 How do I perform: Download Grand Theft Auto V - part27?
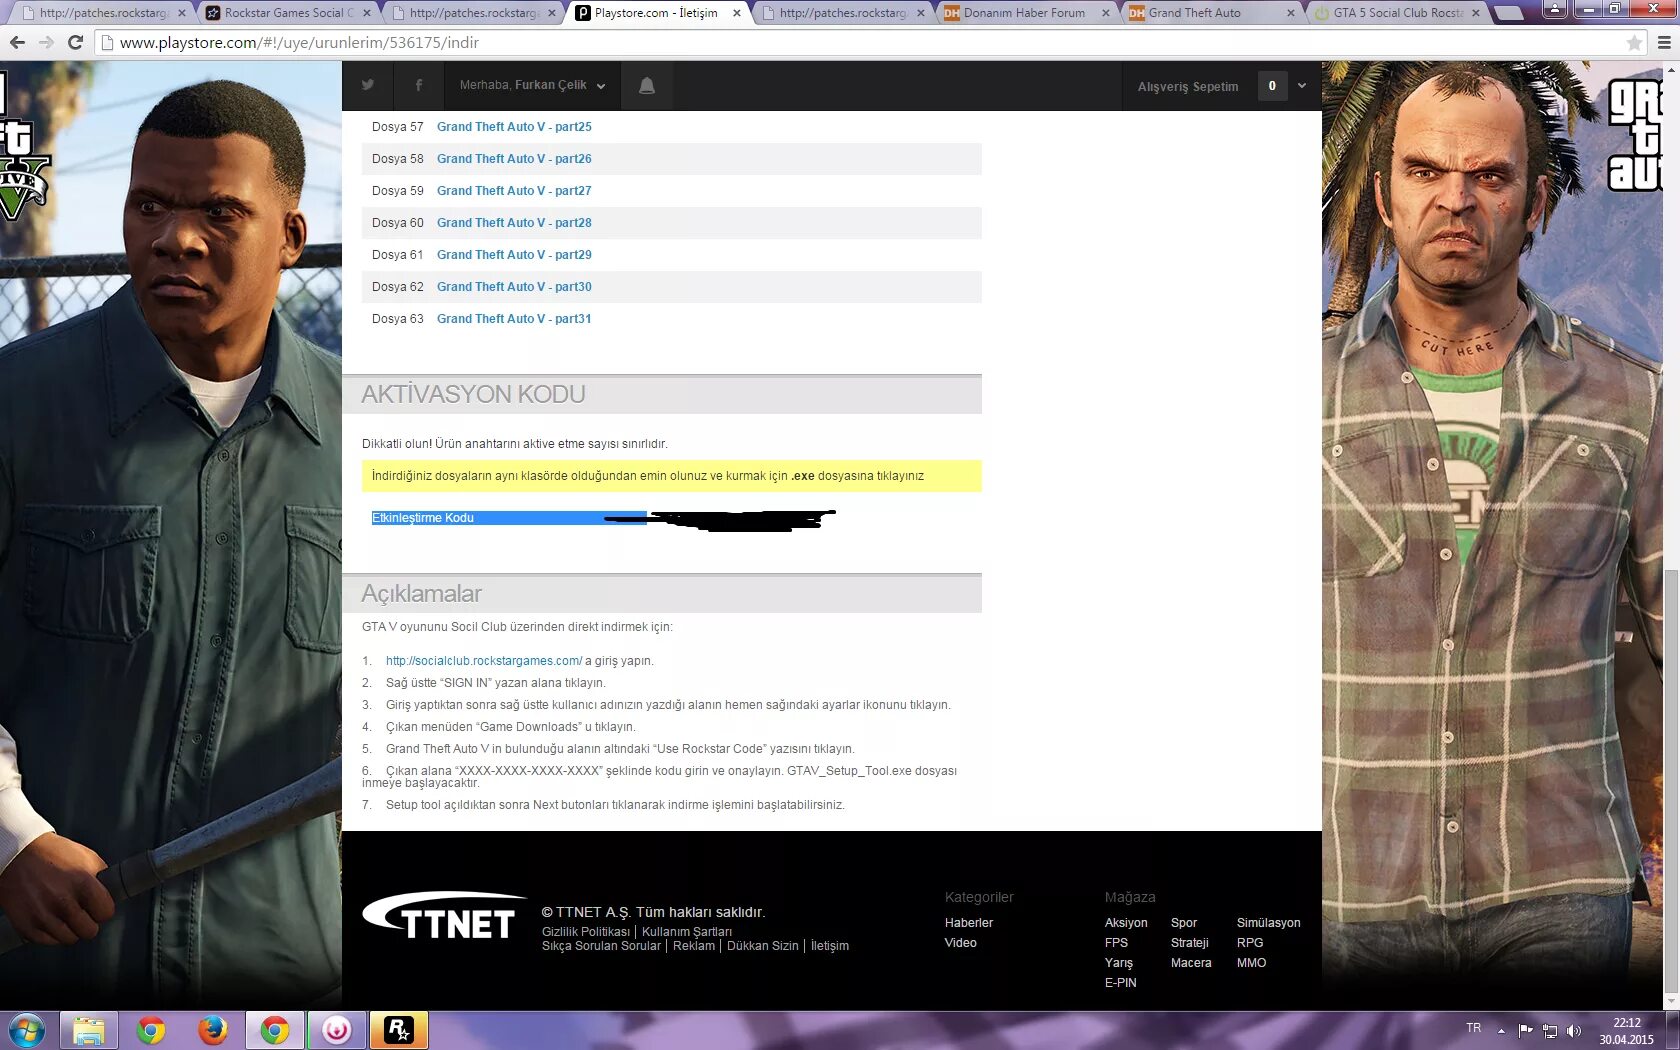(514, 191)
